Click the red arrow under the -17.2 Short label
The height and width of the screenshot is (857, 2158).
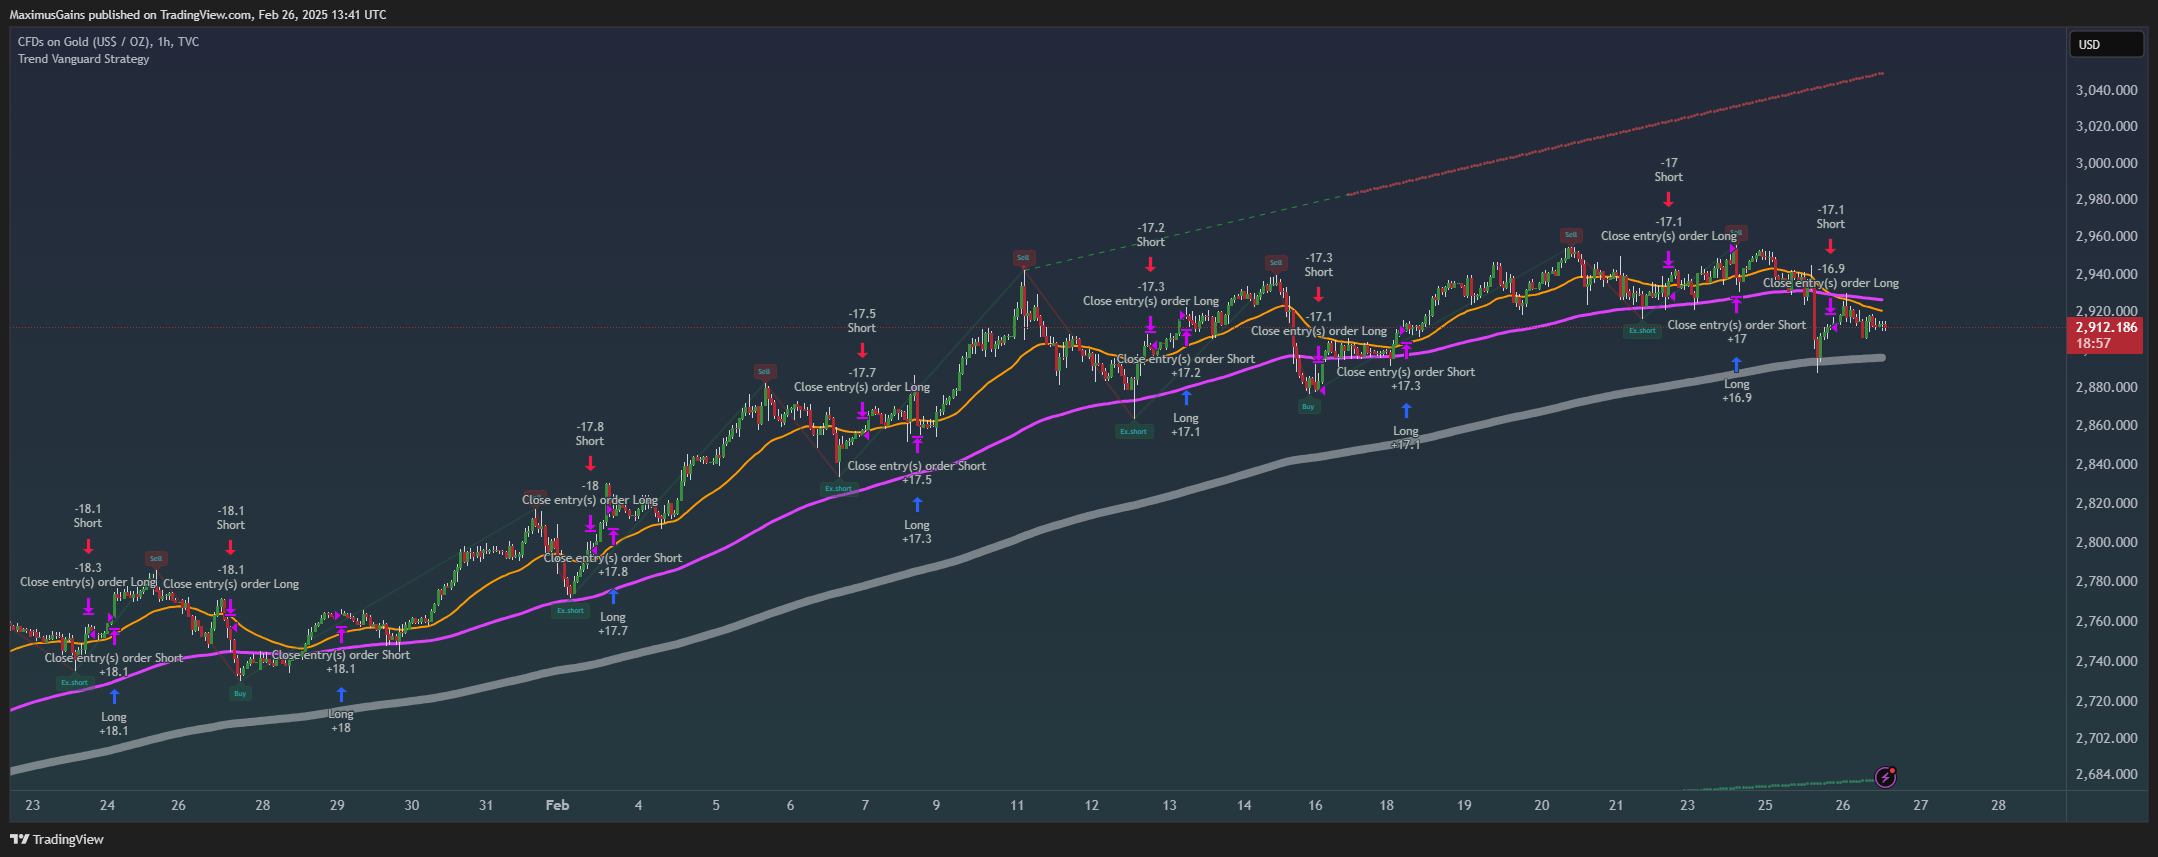[1150, 264]
